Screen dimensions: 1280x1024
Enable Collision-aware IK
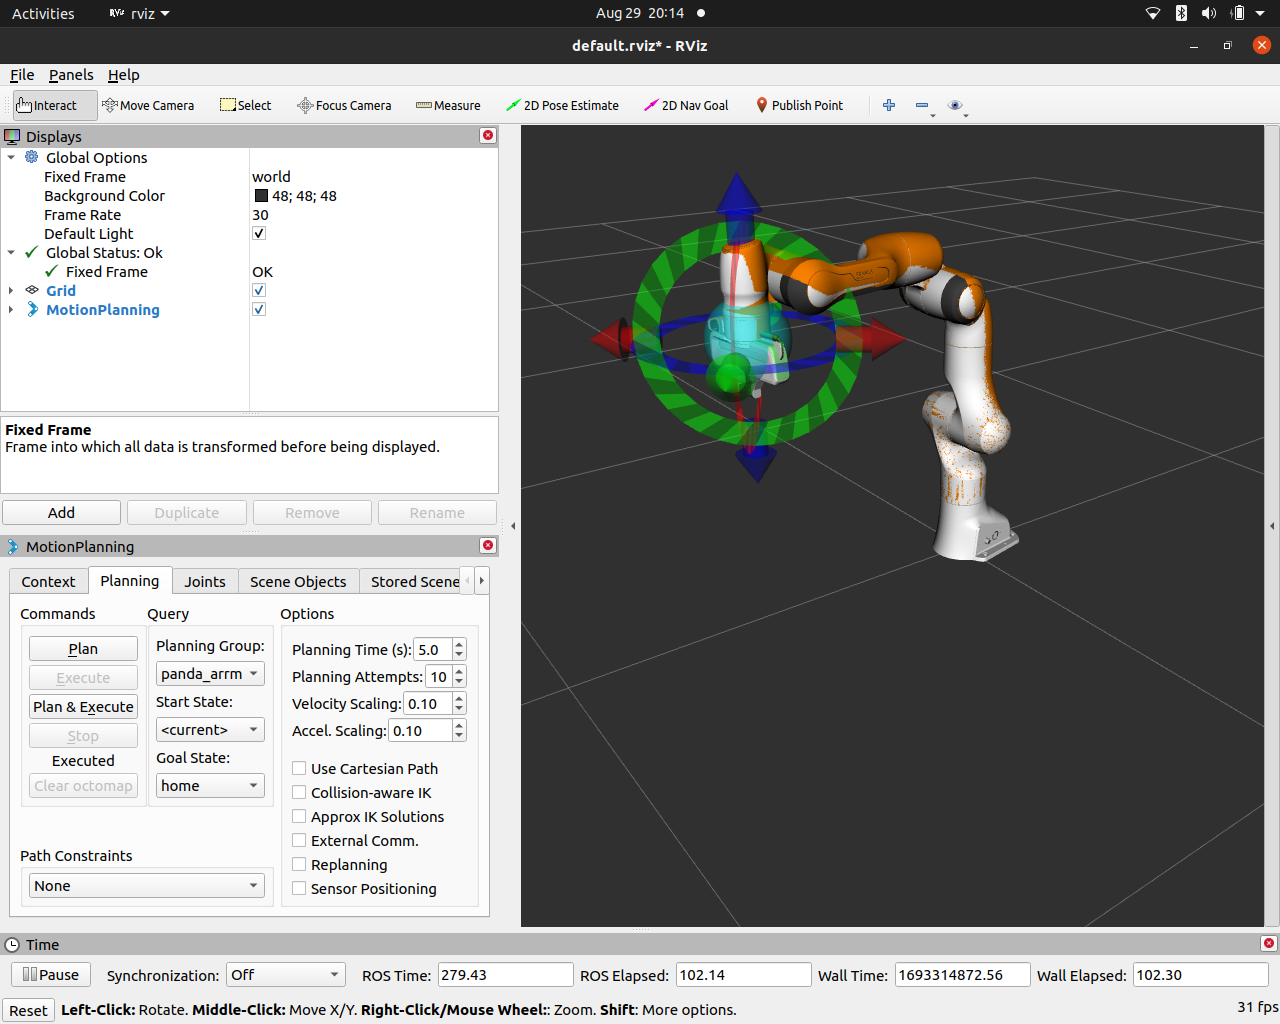pyautogui.click(x=299, y=792)
